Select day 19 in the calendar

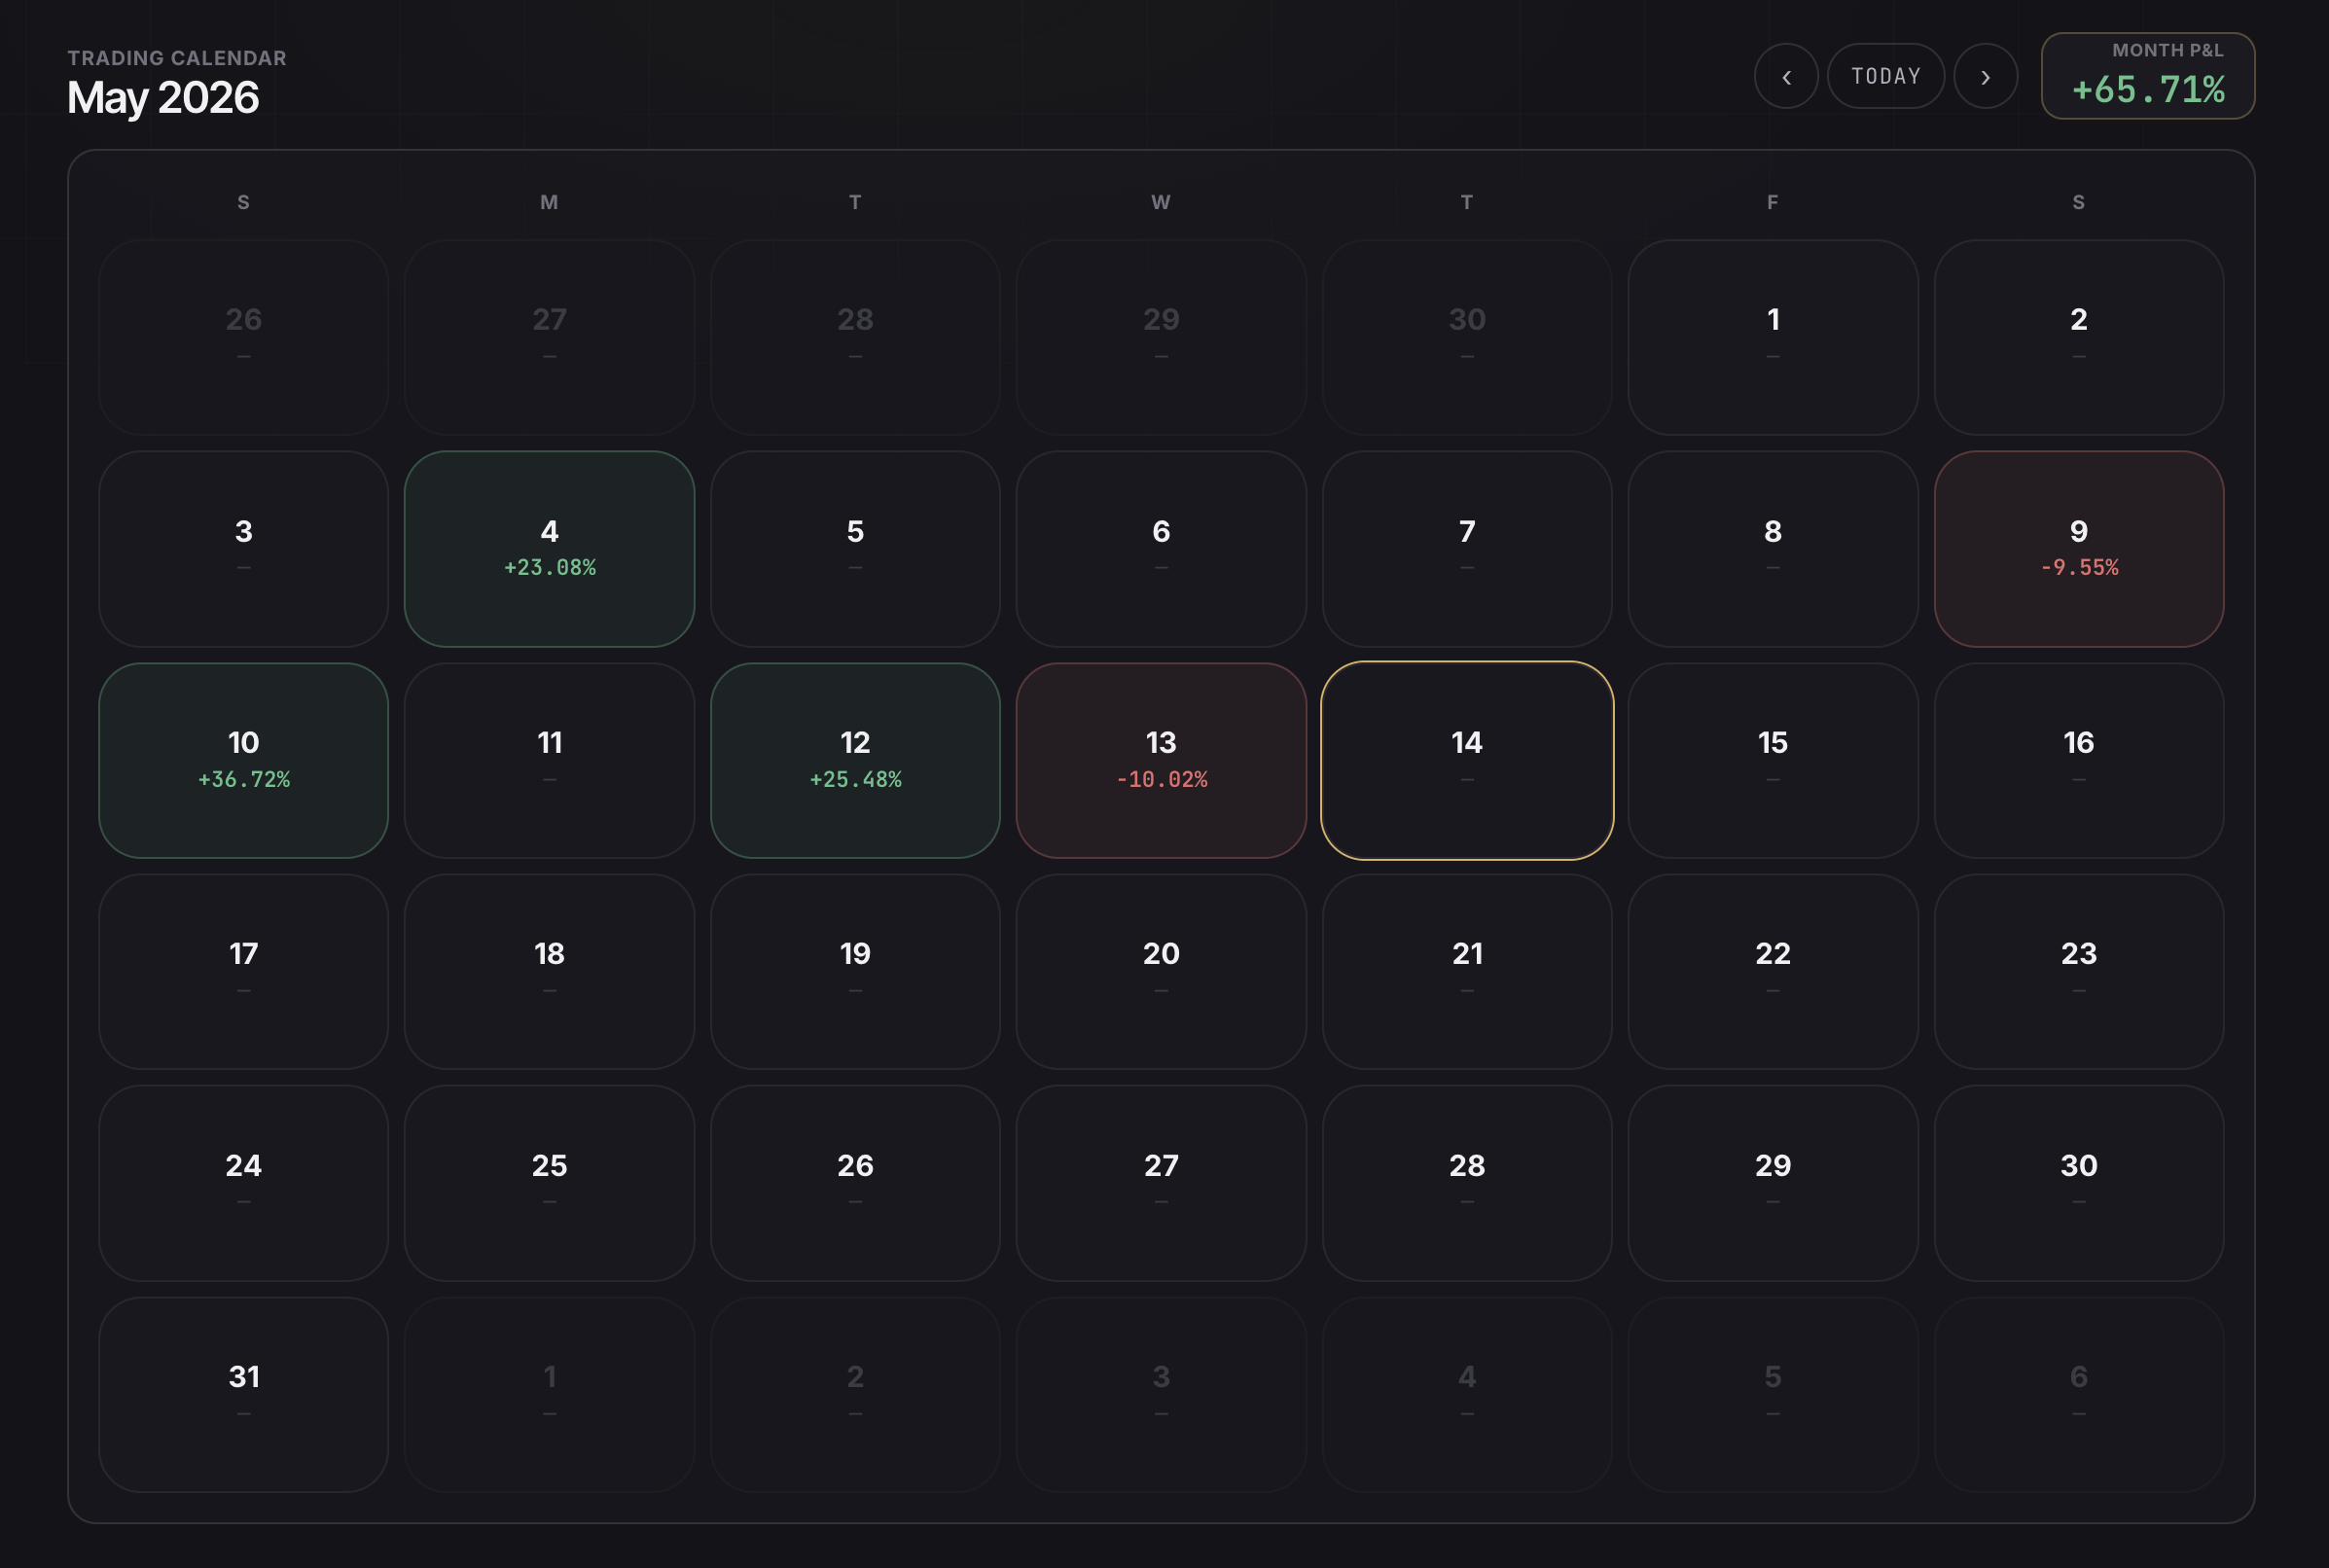click(x=855, y=972)
